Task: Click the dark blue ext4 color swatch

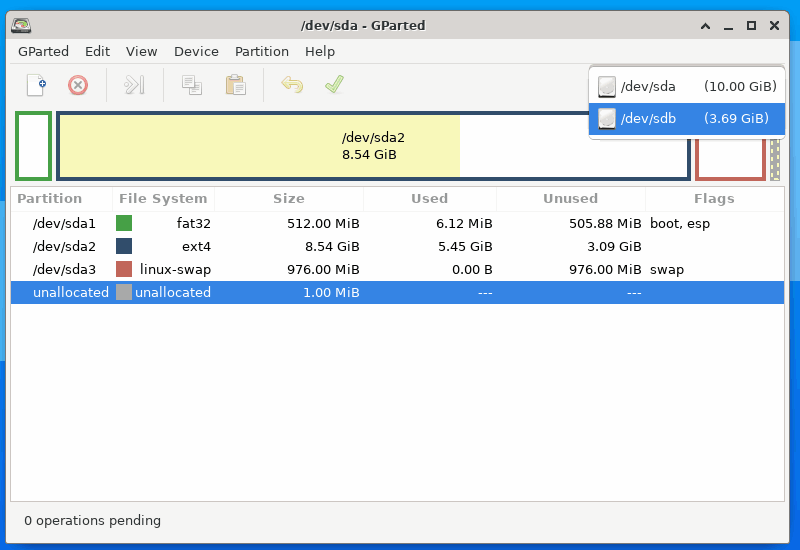Action: (124, 246)
